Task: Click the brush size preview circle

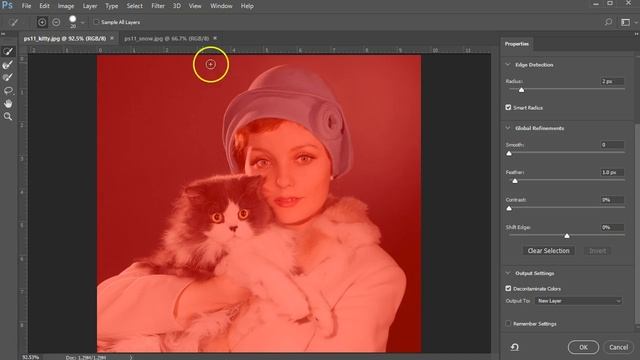Action: pyautogui.click(x=73, y=19)
